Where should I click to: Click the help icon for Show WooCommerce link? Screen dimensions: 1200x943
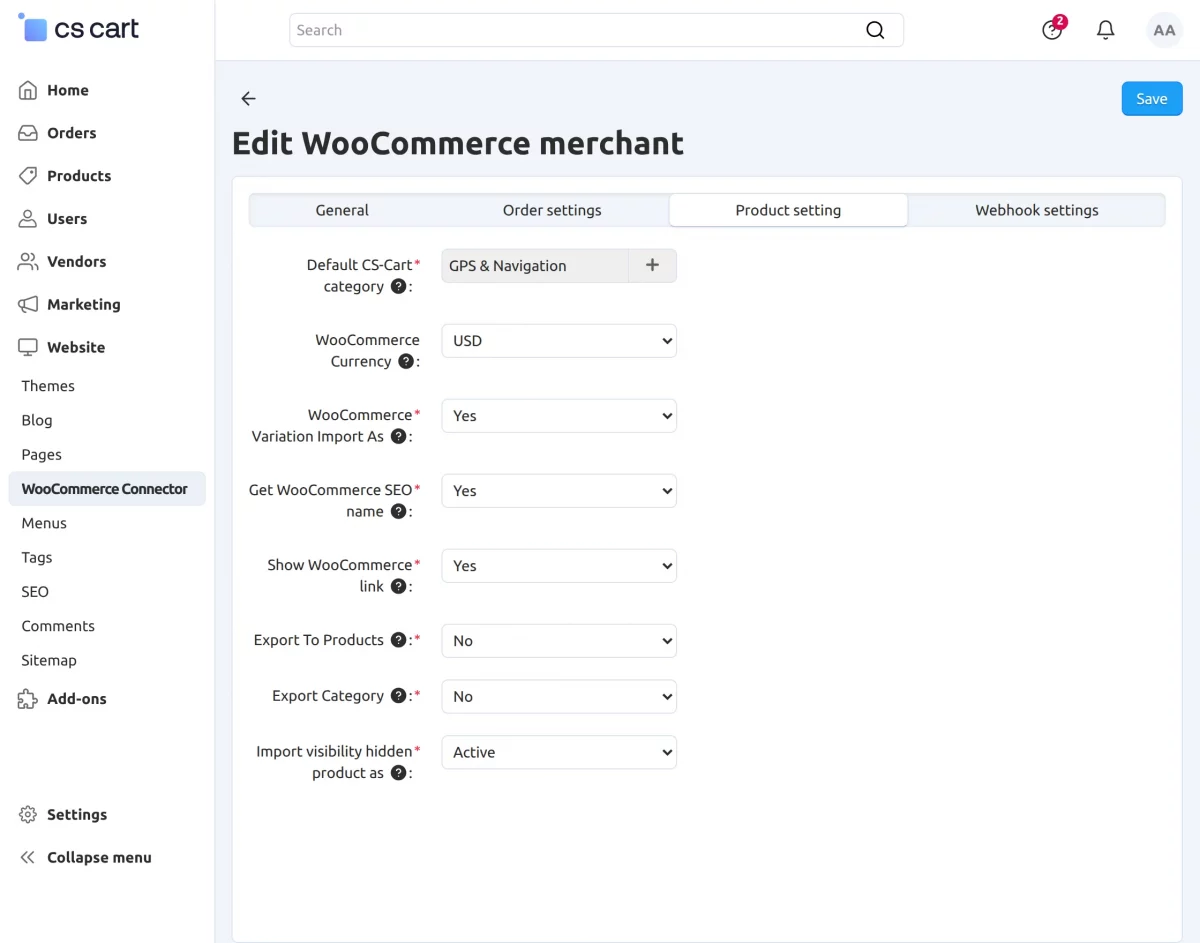(398, 587)
